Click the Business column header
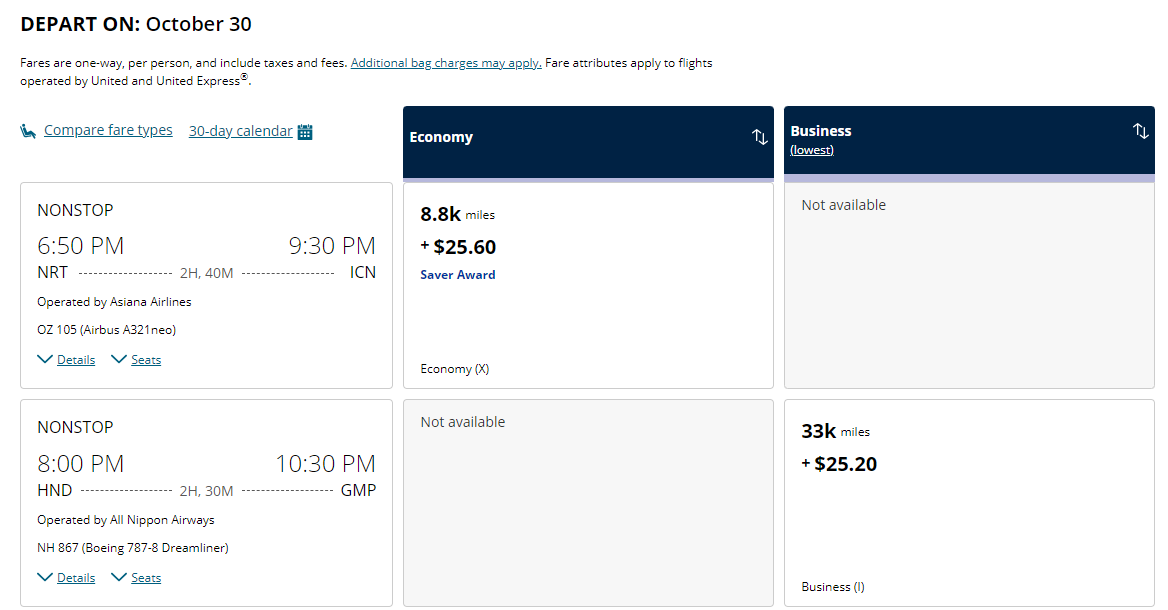The height and width of the screenshot is (610, 1168). (821, 130)
